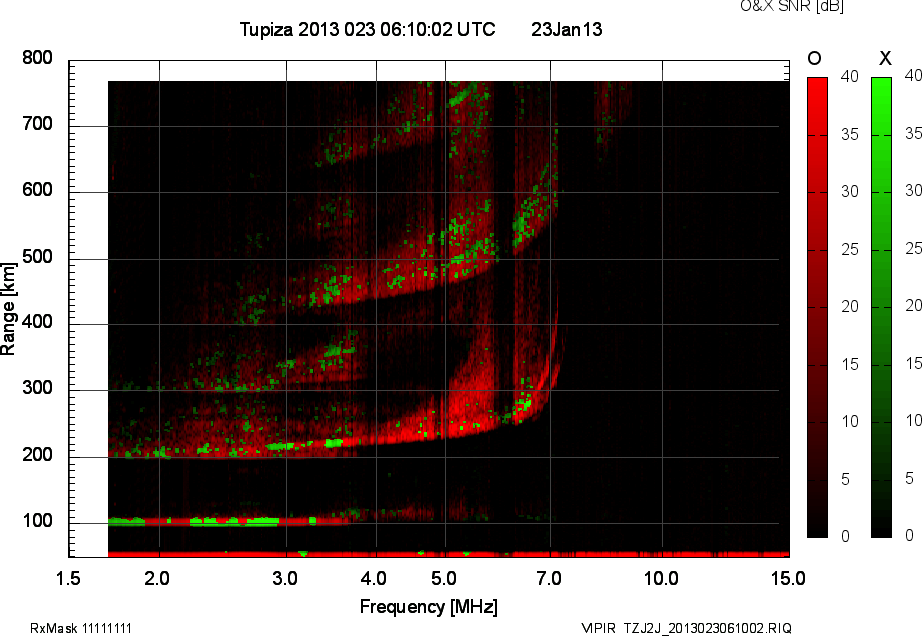Click the 600 range axis tick label
Screen dimensions: 922x636
(x=37, y=190)
